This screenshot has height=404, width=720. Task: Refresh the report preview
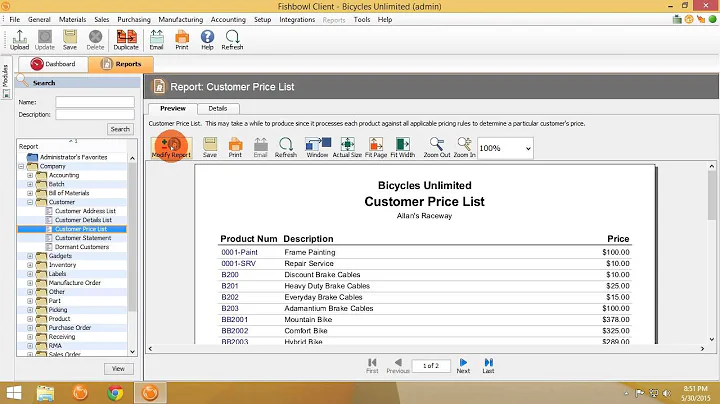286,148
